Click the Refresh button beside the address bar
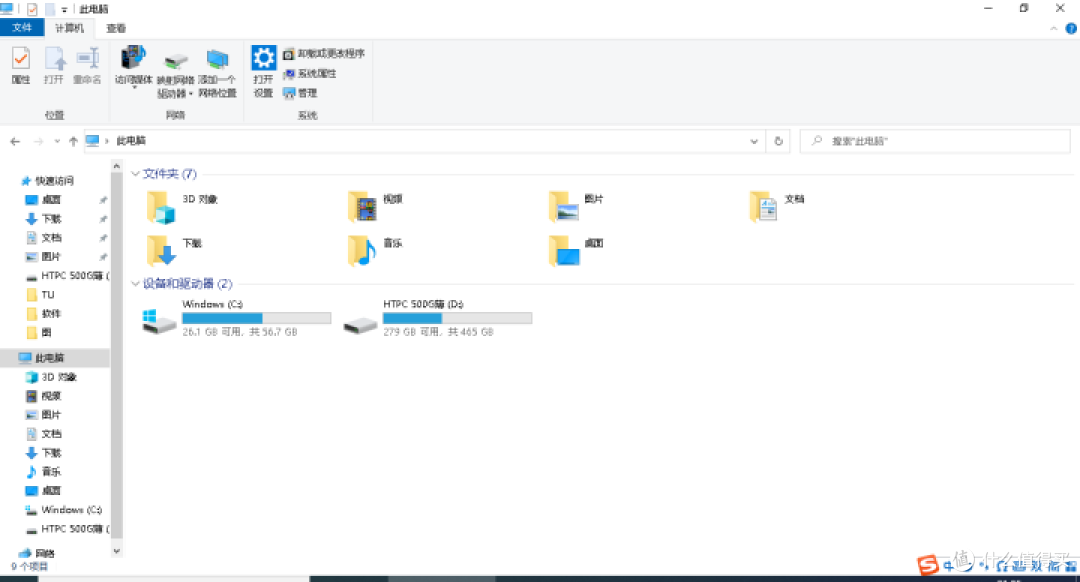This screenshot has width=1080, height=582. pos(778,141)
